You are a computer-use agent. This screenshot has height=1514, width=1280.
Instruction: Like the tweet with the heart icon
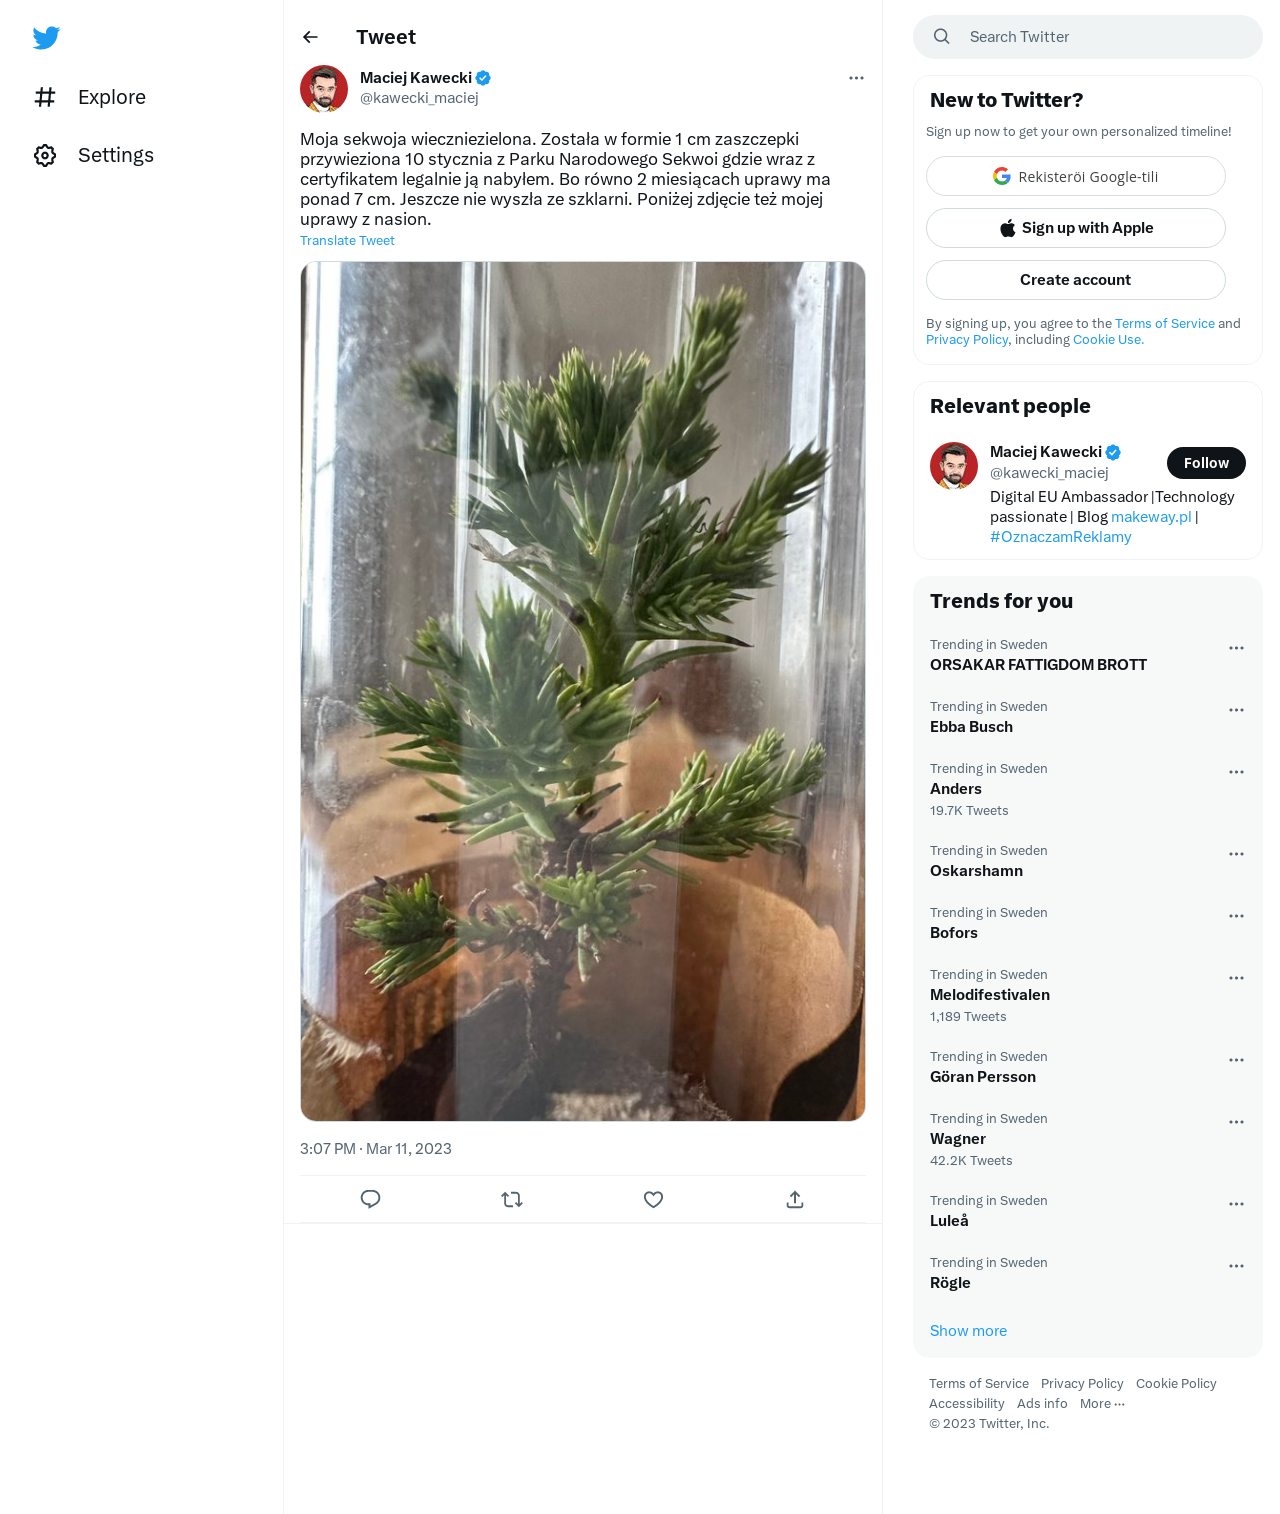coord(653,1199)
